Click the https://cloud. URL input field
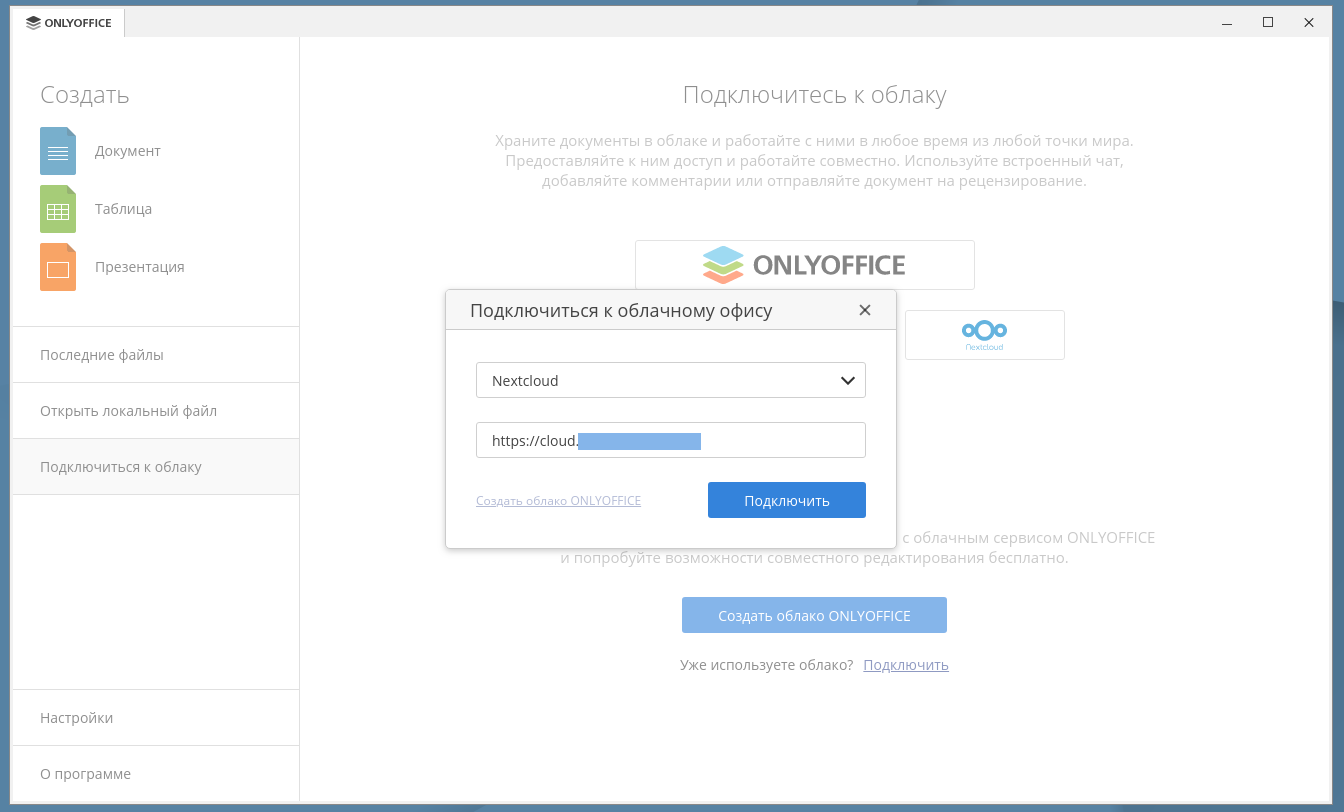This screenshot has height=812, width=1344. (x=671, y=440)
